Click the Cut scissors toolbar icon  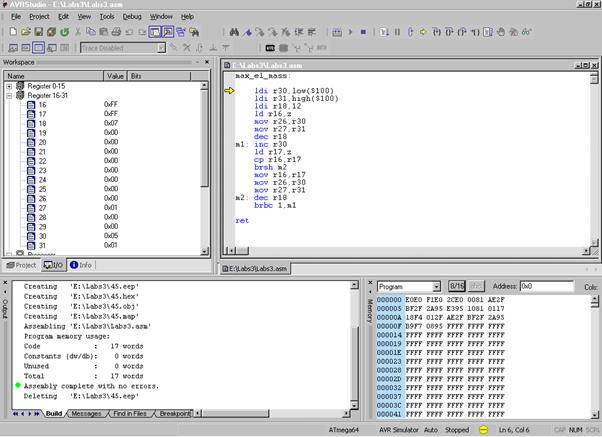(x=76, y=32)
